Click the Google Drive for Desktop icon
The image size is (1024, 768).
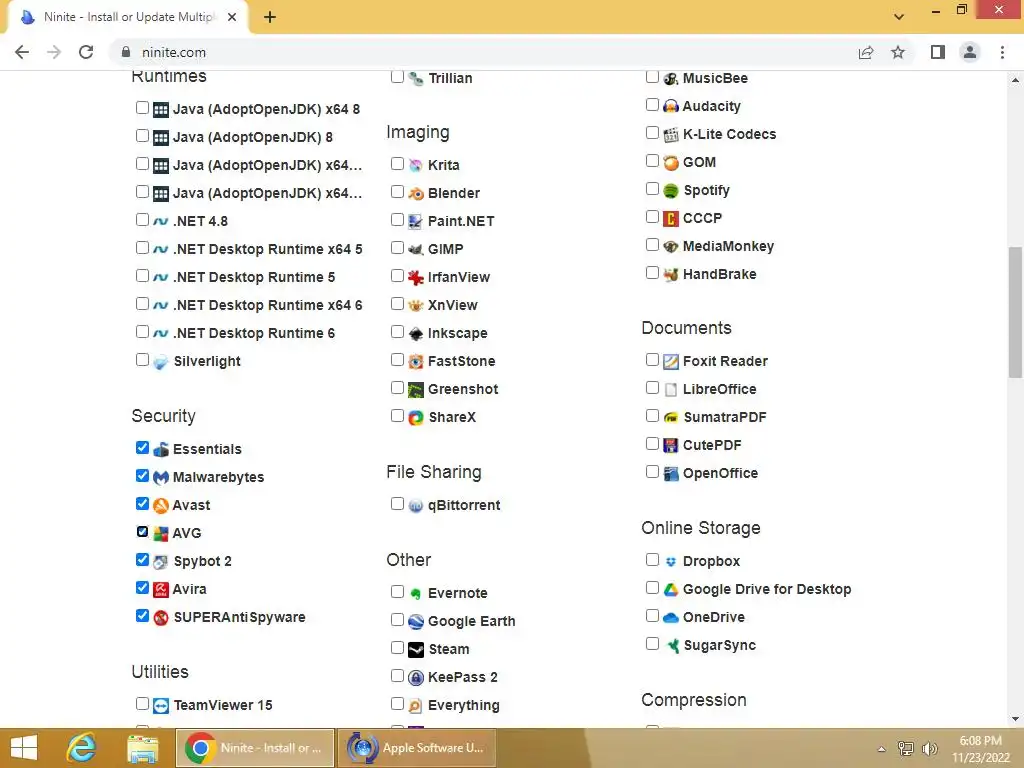[x=671, y=590]
